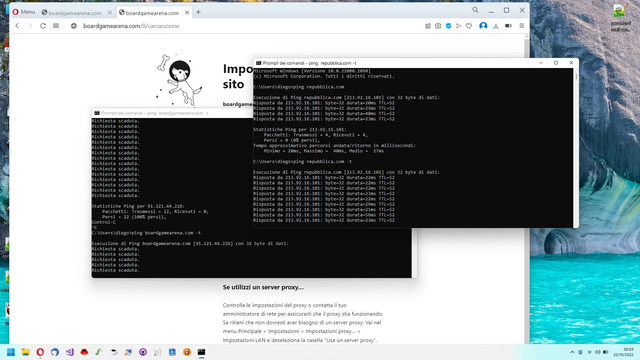Open File Explorer from the taskbar
Viewport: 640px width, 360px height.
pyautogui.click(x=25, y=352)
